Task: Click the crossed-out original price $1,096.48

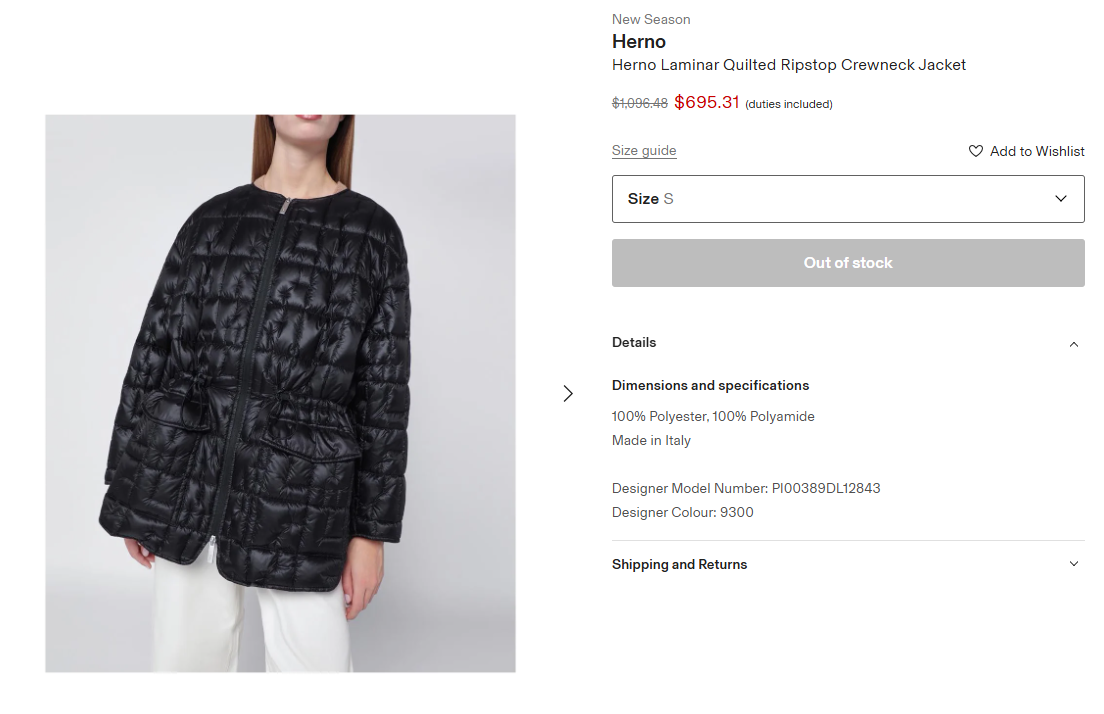Action: coord(639,104)
